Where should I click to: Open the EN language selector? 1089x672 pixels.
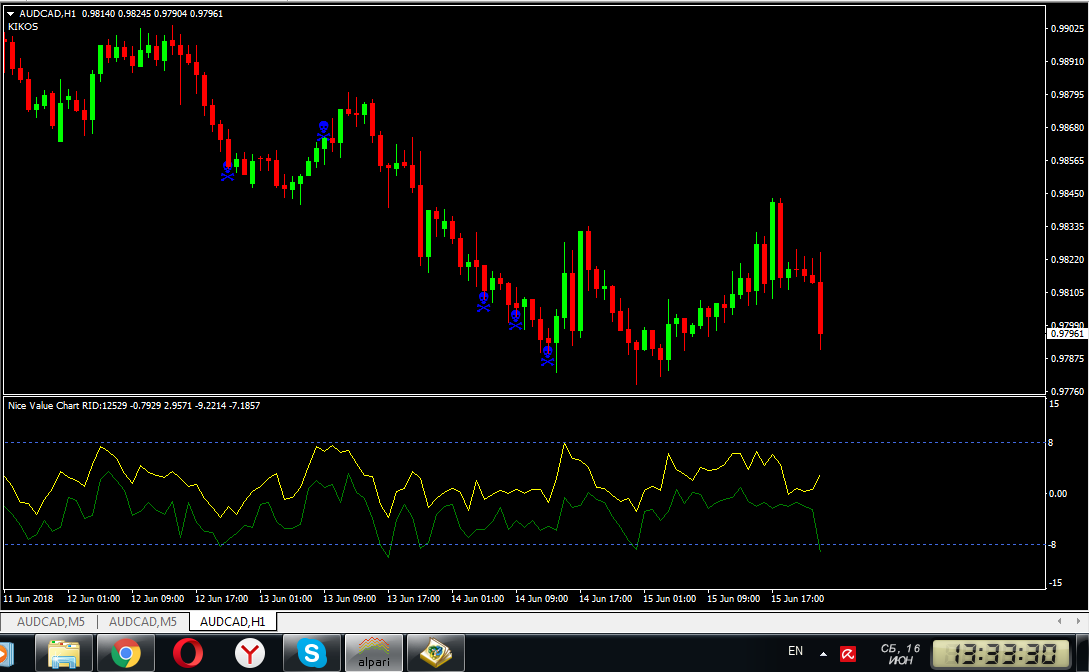click(x=795, y=652)
